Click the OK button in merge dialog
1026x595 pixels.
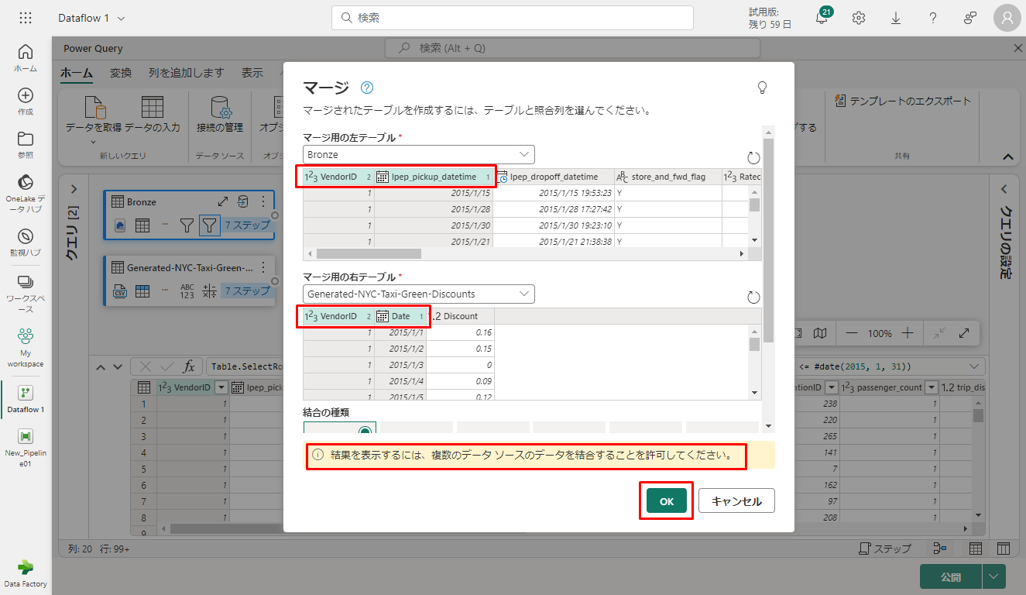[x=666, y=502]
